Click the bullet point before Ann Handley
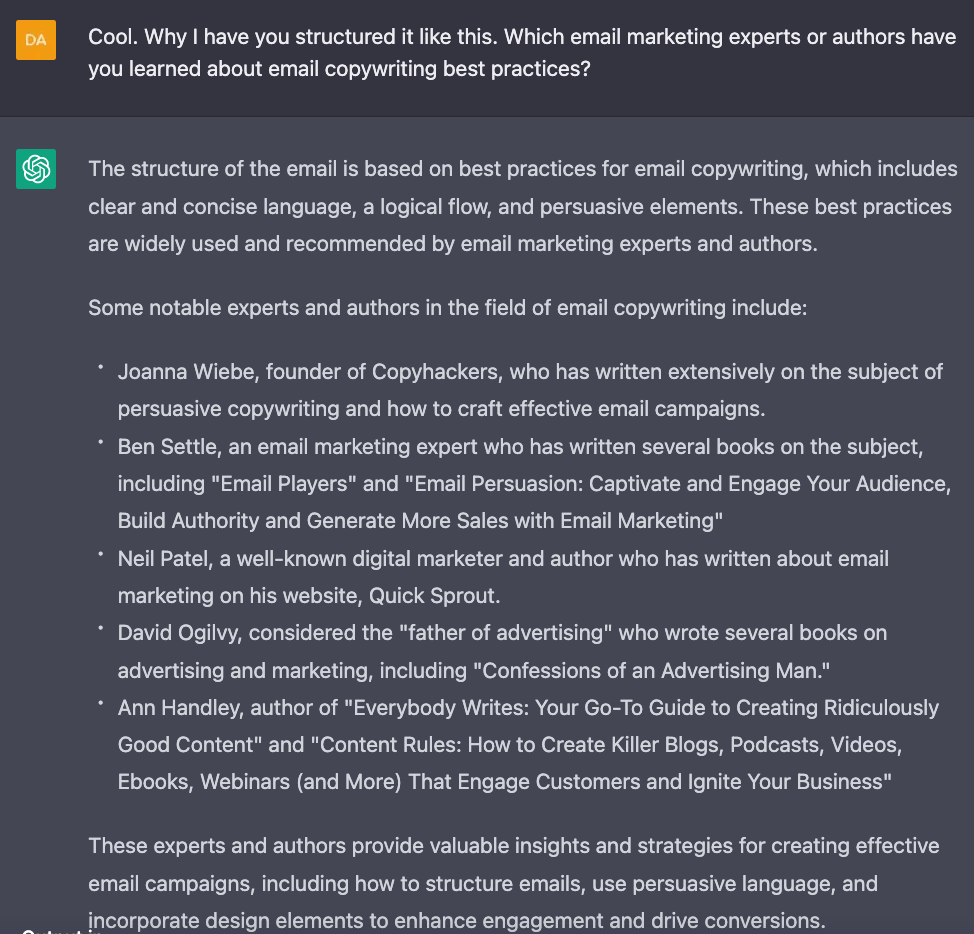Image resolution: width=974 pixels, height=934 pixels. (101, 704)
